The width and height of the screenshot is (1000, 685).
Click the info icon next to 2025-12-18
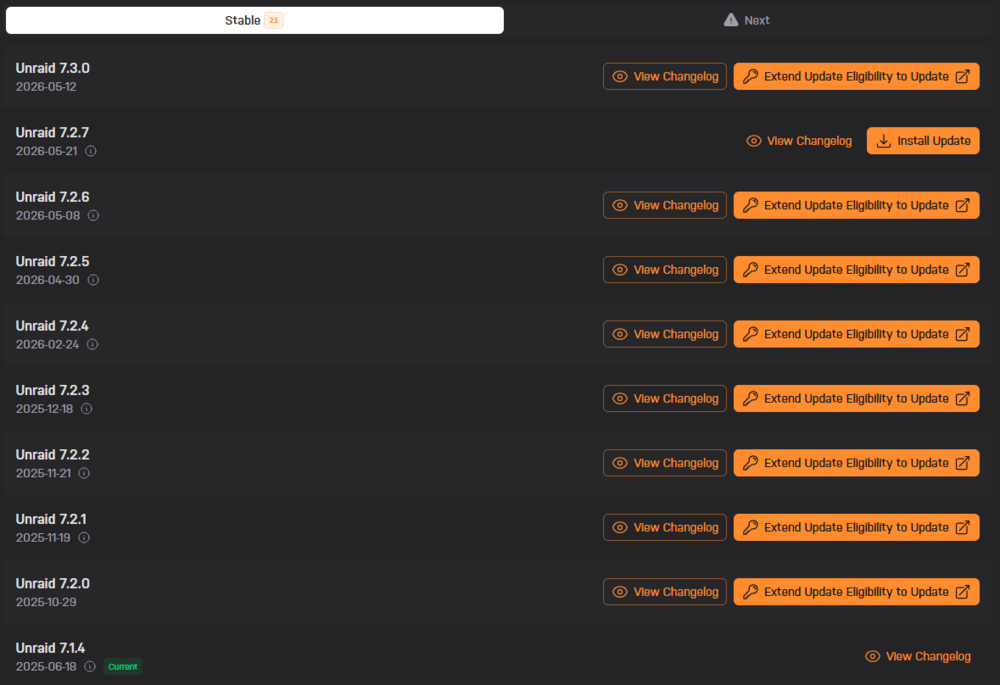87,409
